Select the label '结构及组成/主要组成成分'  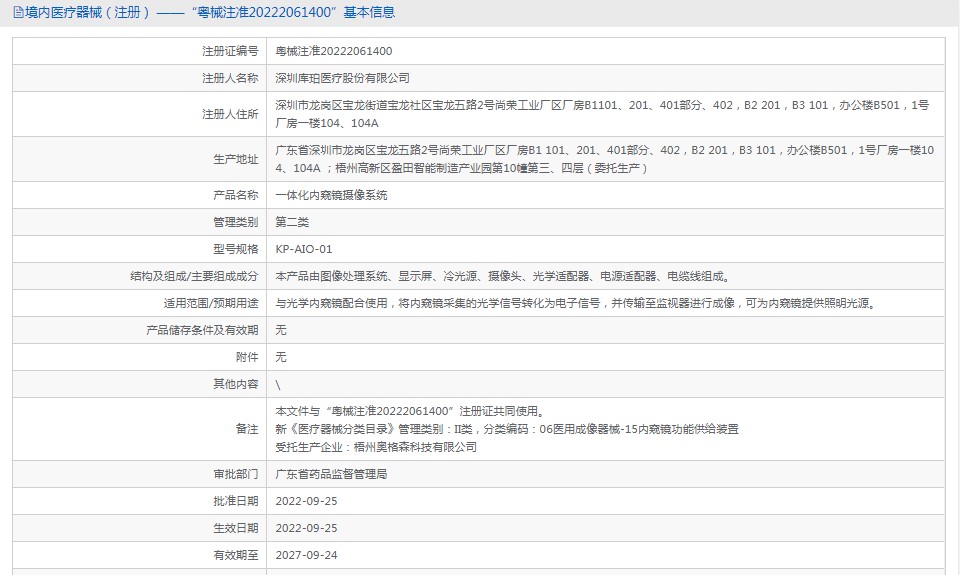pyautogui.click(x=194, y=276)
